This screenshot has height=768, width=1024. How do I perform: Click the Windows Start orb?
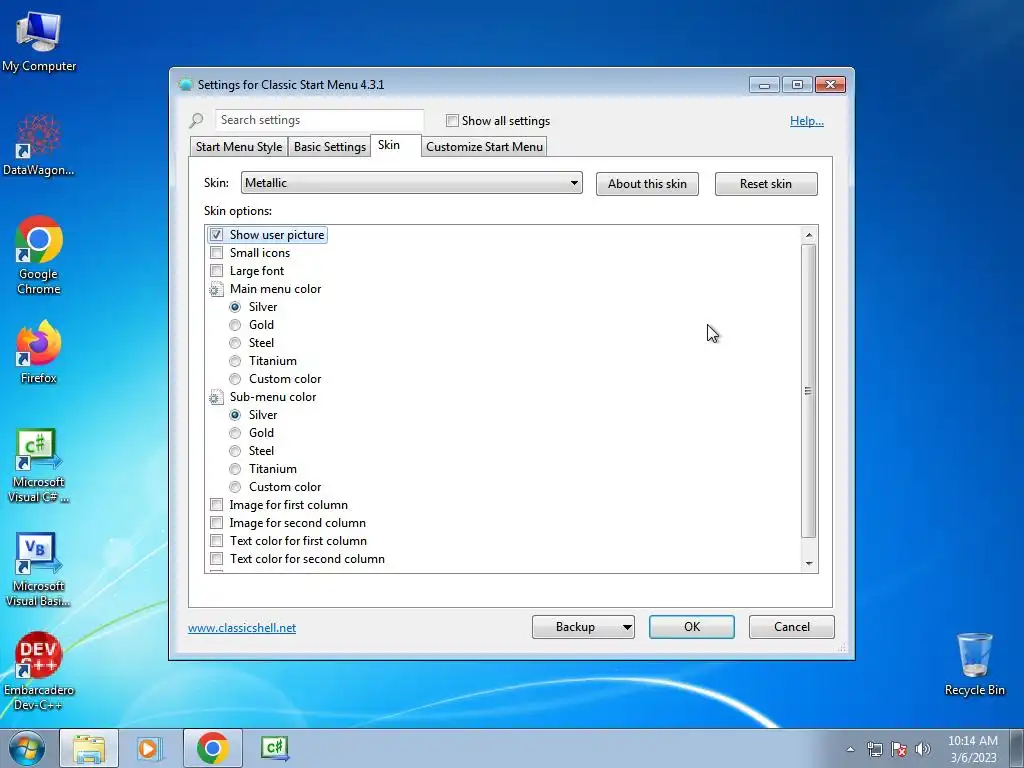click(x=27, y=748)
